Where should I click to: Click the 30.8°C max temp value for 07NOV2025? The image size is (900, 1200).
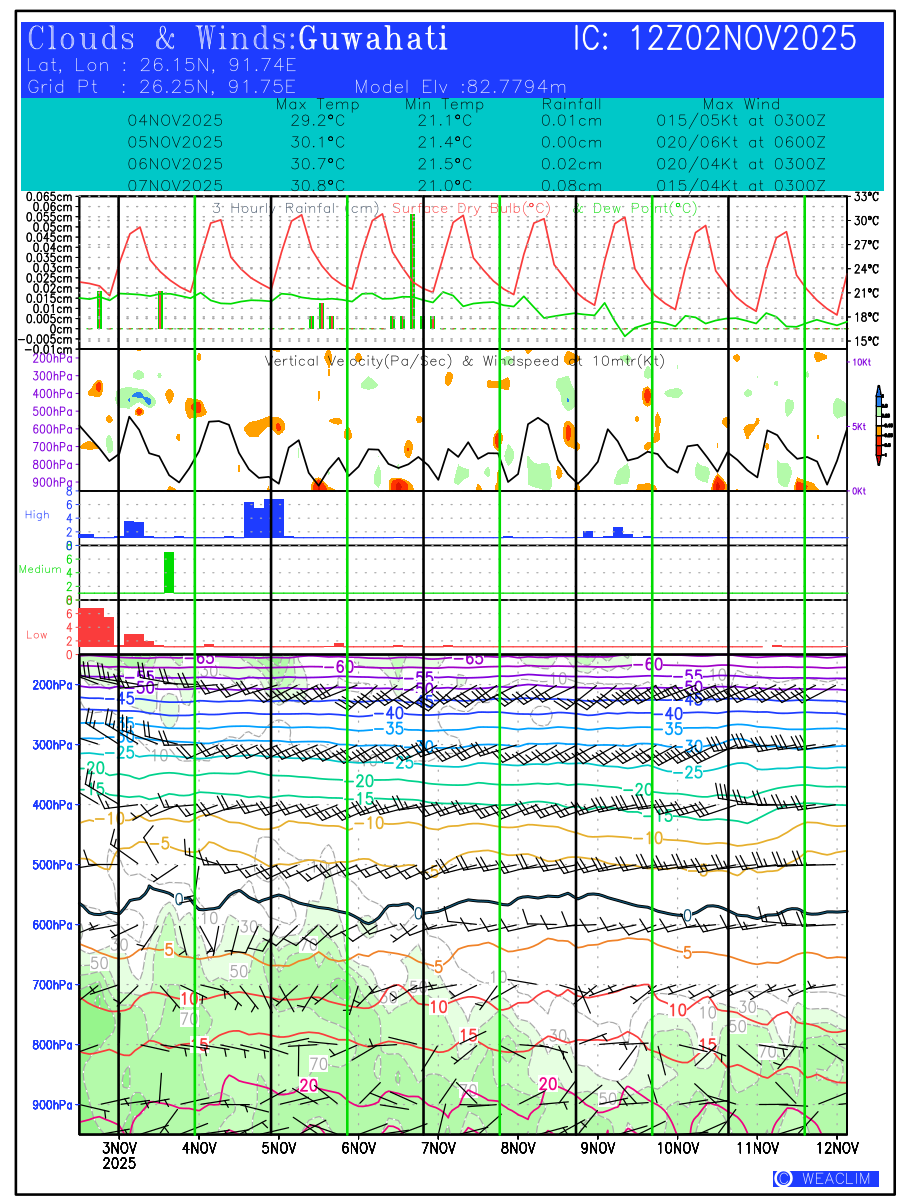[317, 186]
